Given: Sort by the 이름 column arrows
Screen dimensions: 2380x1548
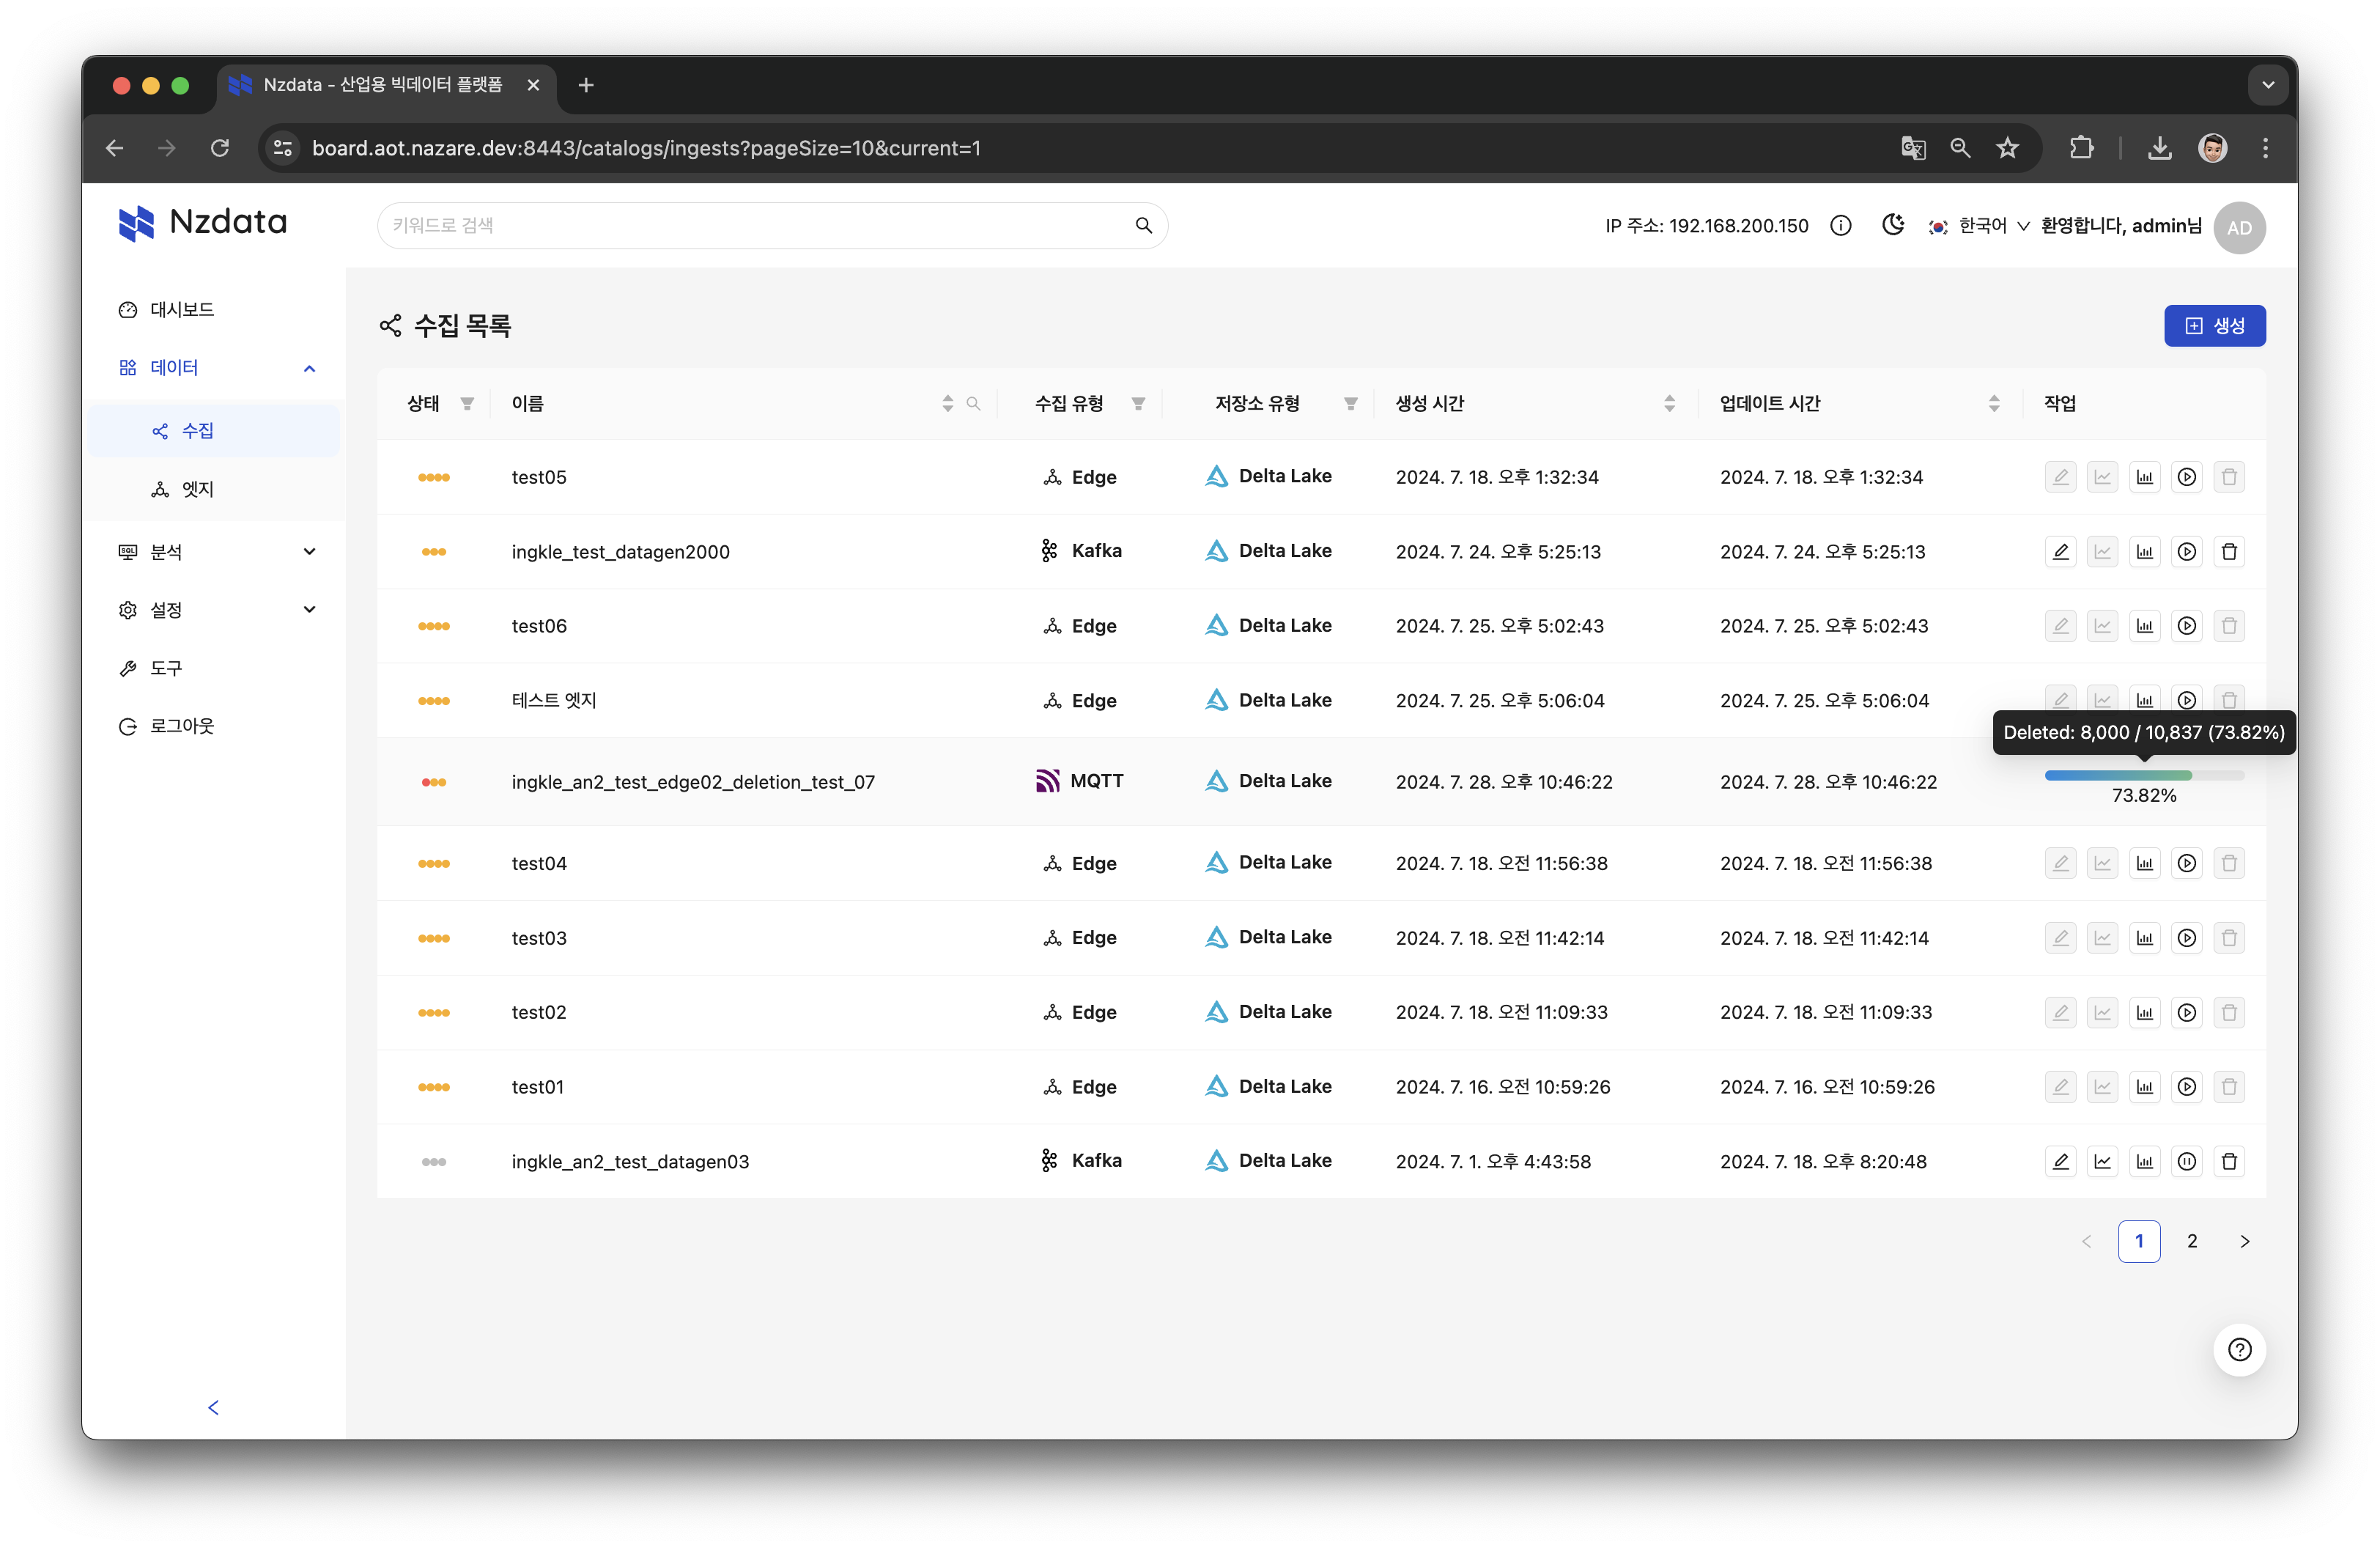Looking at the screenshot, I should click(947, 403).
